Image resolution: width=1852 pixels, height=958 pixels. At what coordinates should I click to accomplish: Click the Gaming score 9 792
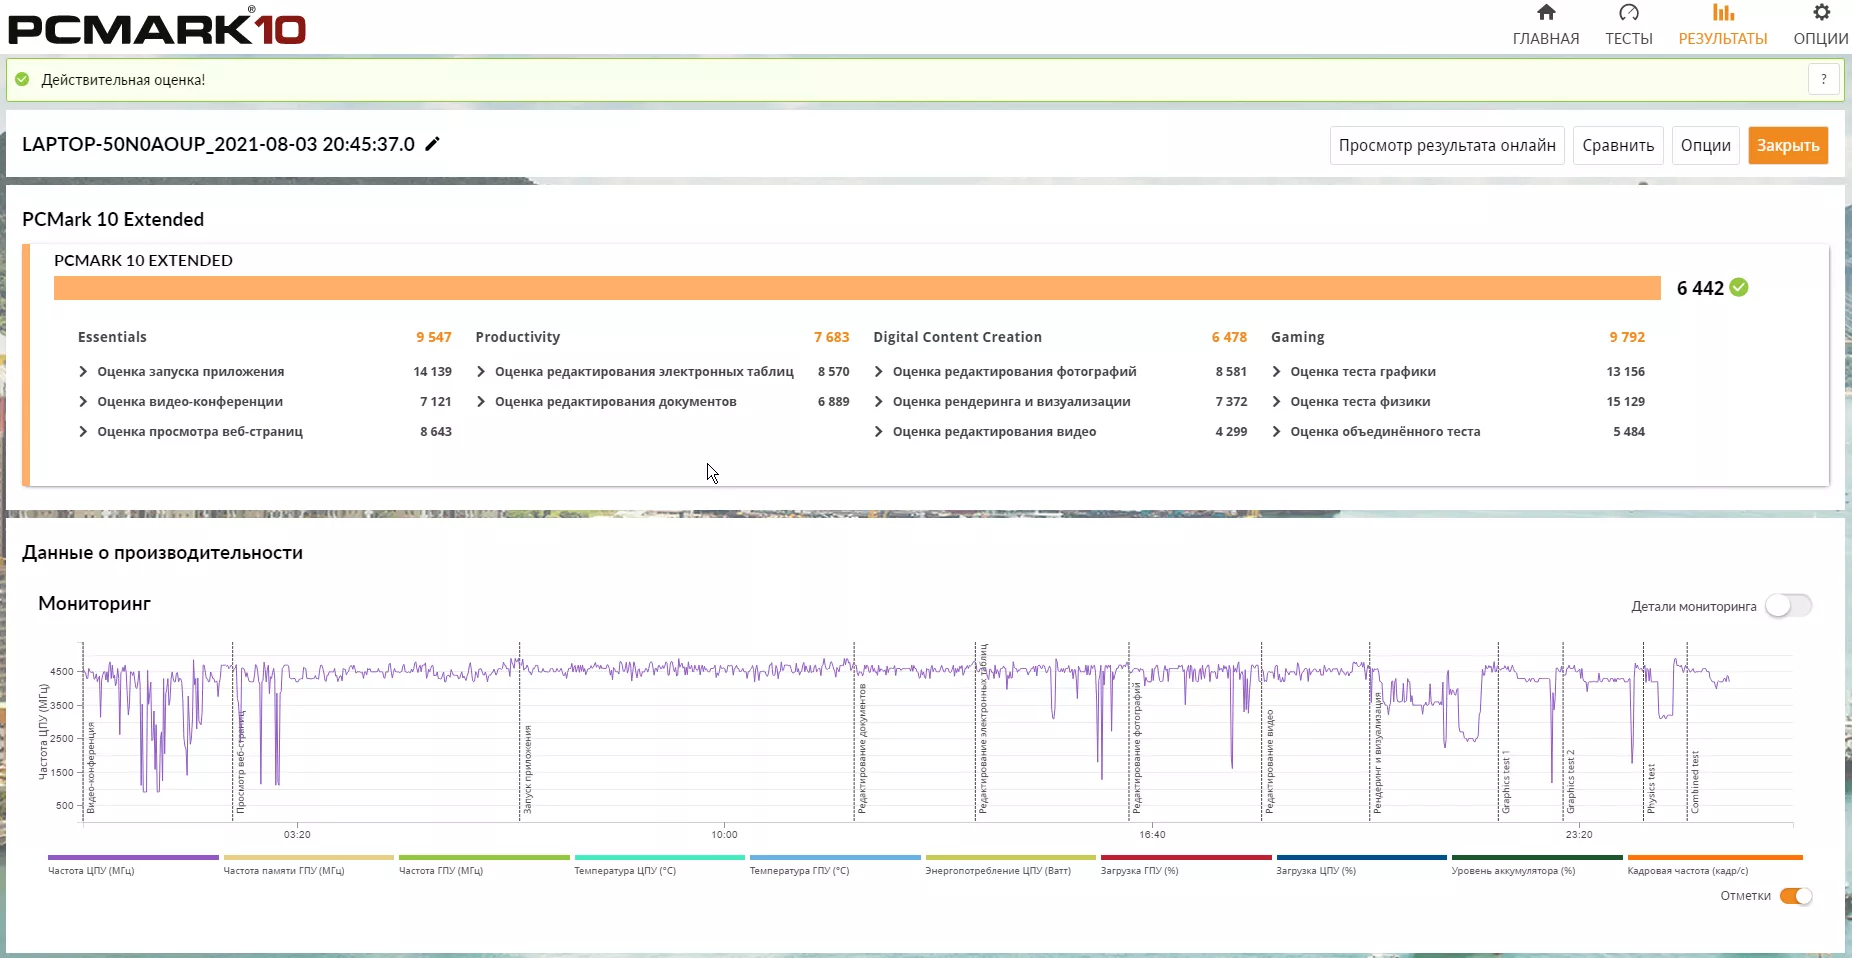tap(1627, 337)
